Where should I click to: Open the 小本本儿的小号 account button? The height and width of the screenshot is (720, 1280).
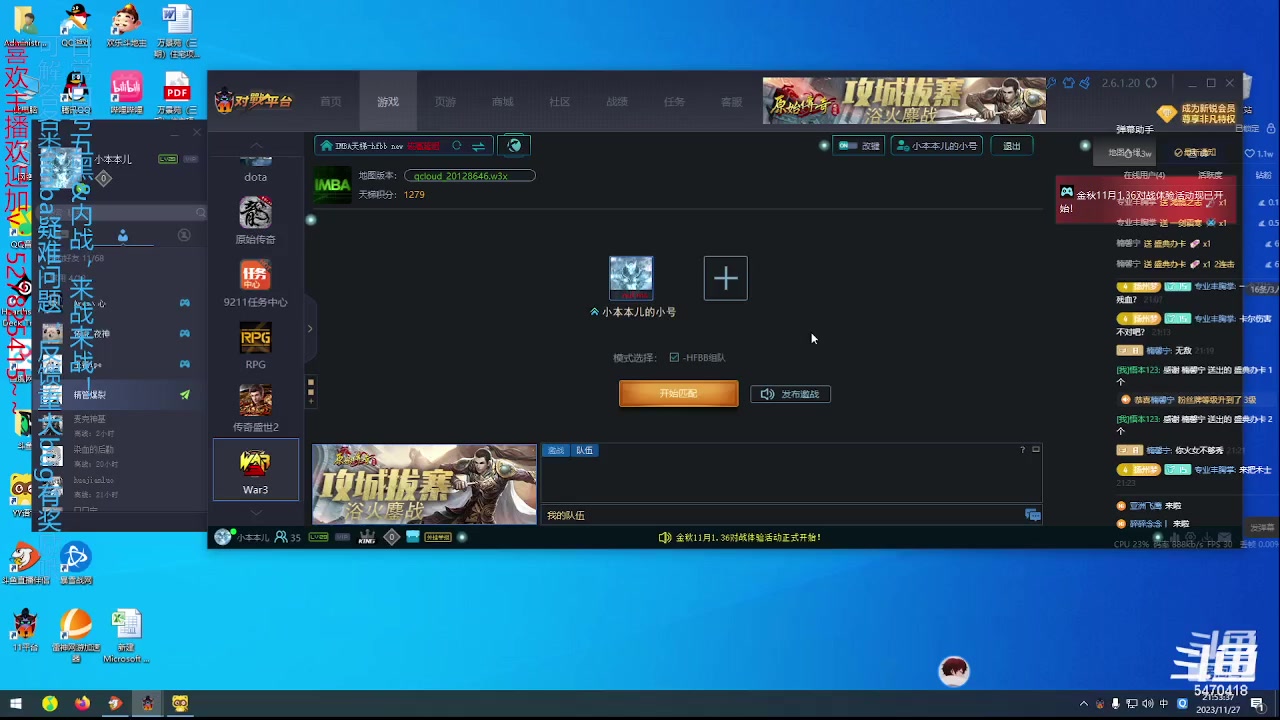[936, 146]
